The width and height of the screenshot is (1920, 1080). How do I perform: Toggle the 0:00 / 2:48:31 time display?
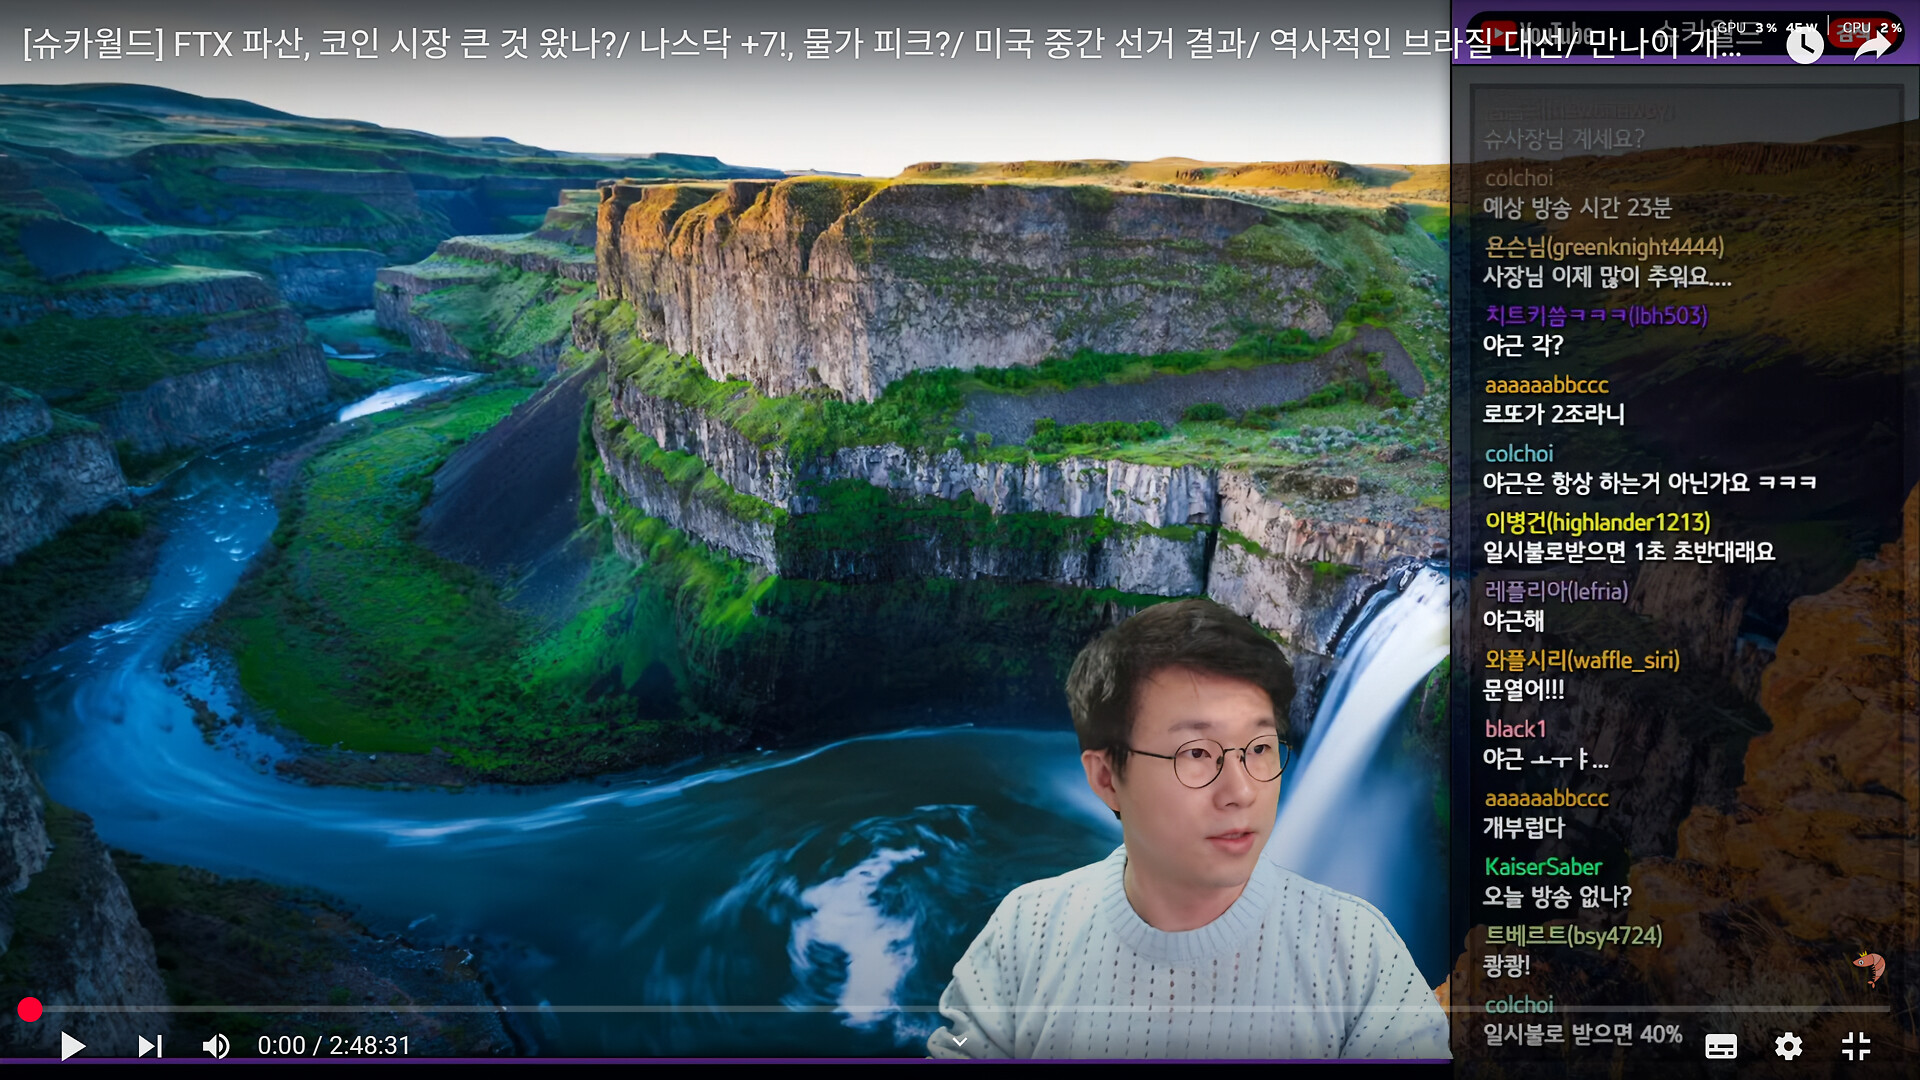[334, 1046]
